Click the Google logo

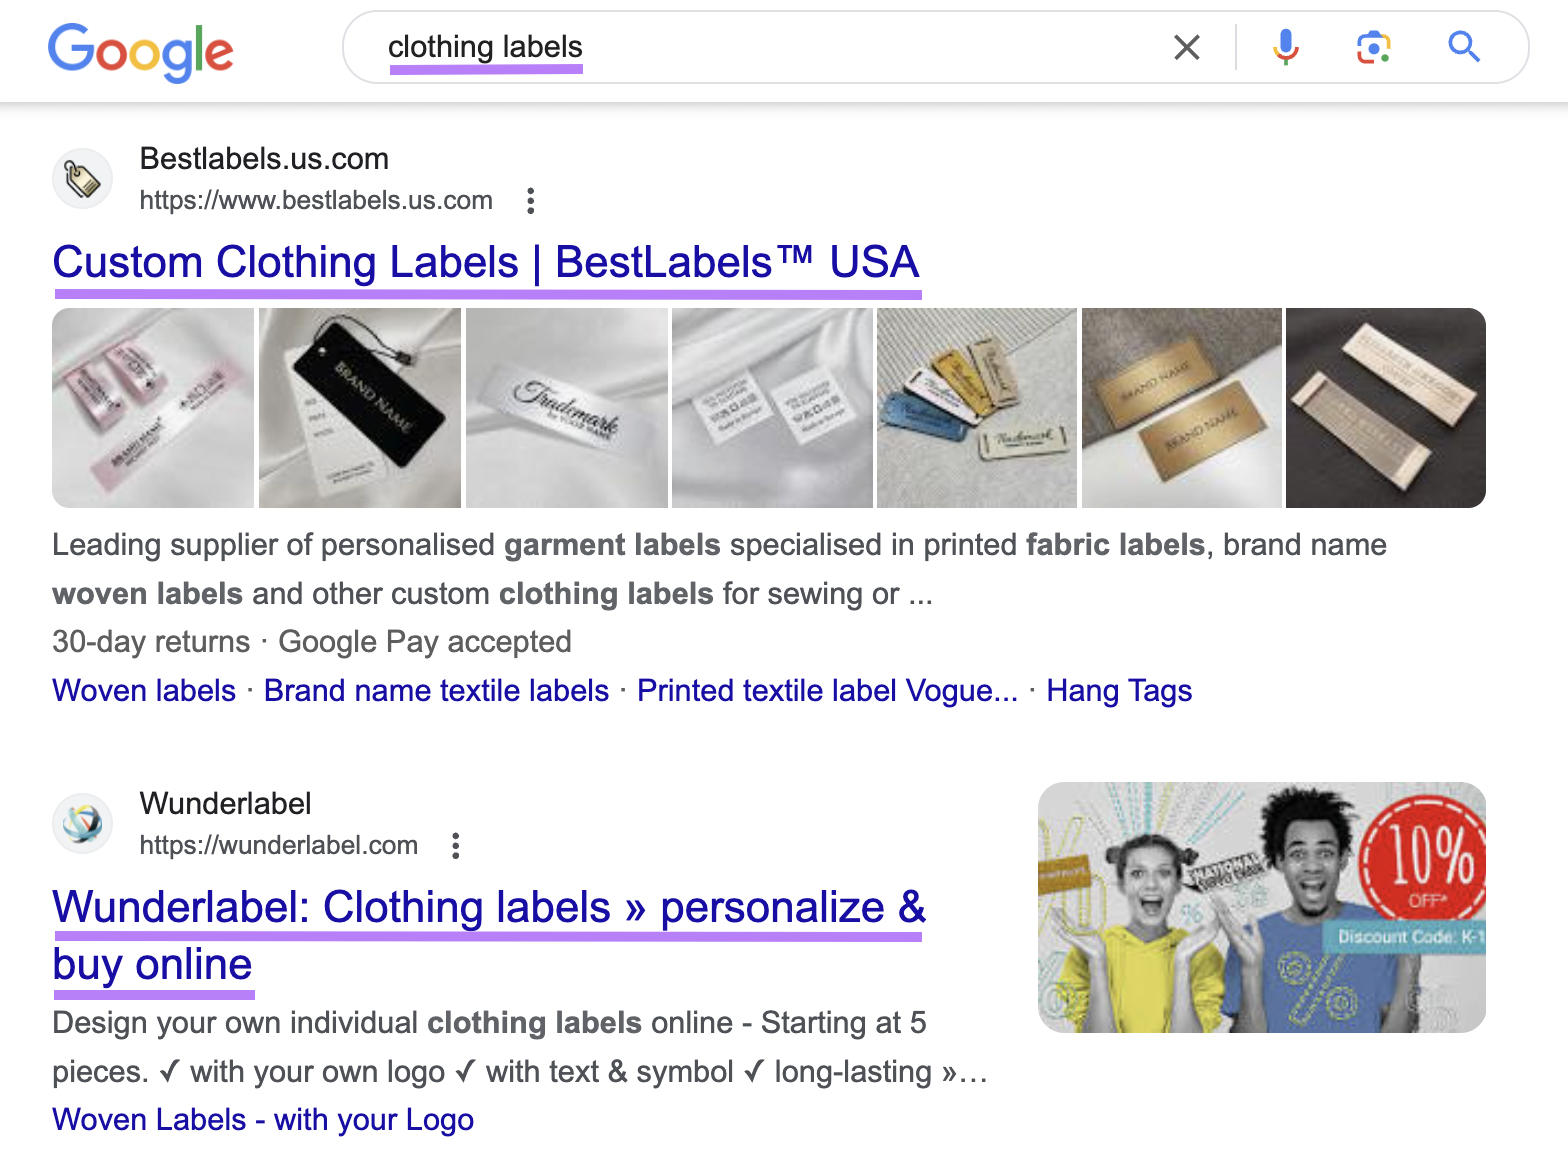tap(140, 51)
